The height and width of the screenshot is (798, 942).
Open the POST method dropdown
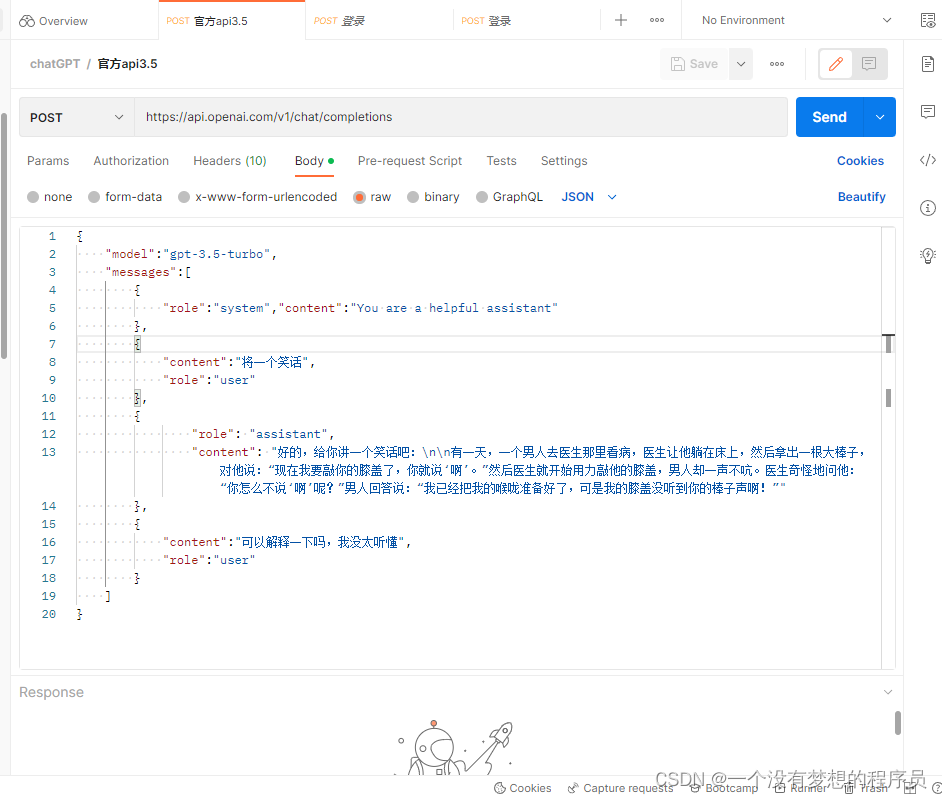tap(75, 117)
